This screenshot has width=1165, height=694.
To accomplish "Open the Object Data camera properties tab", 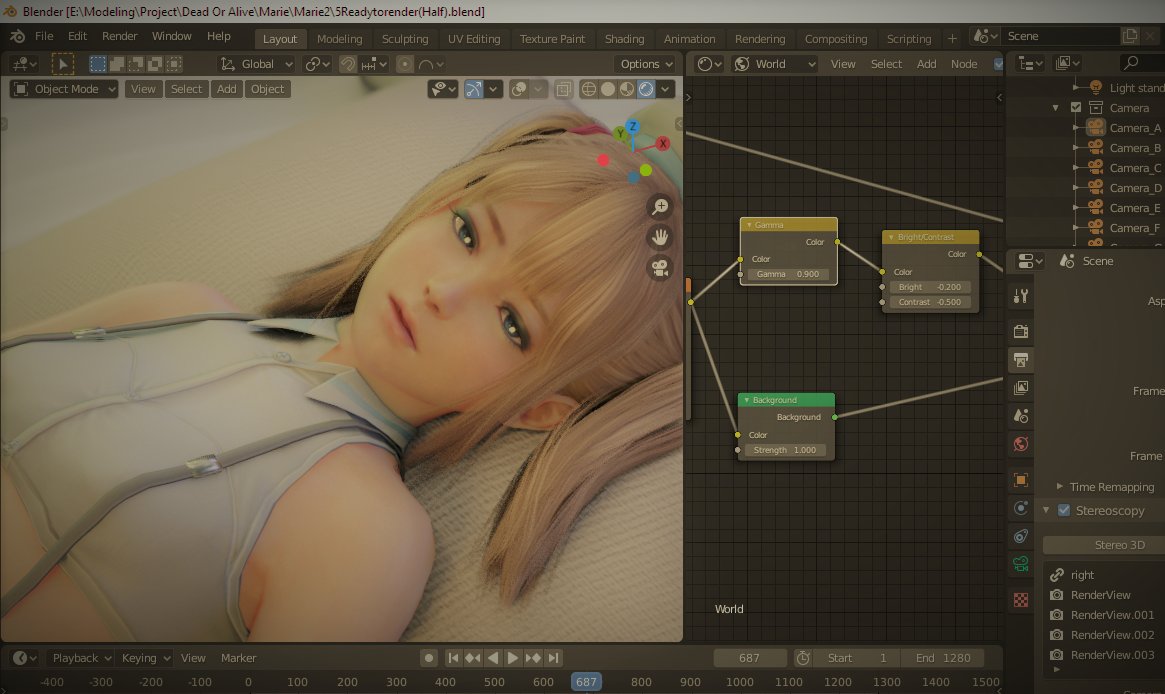I will [1021, 565].
